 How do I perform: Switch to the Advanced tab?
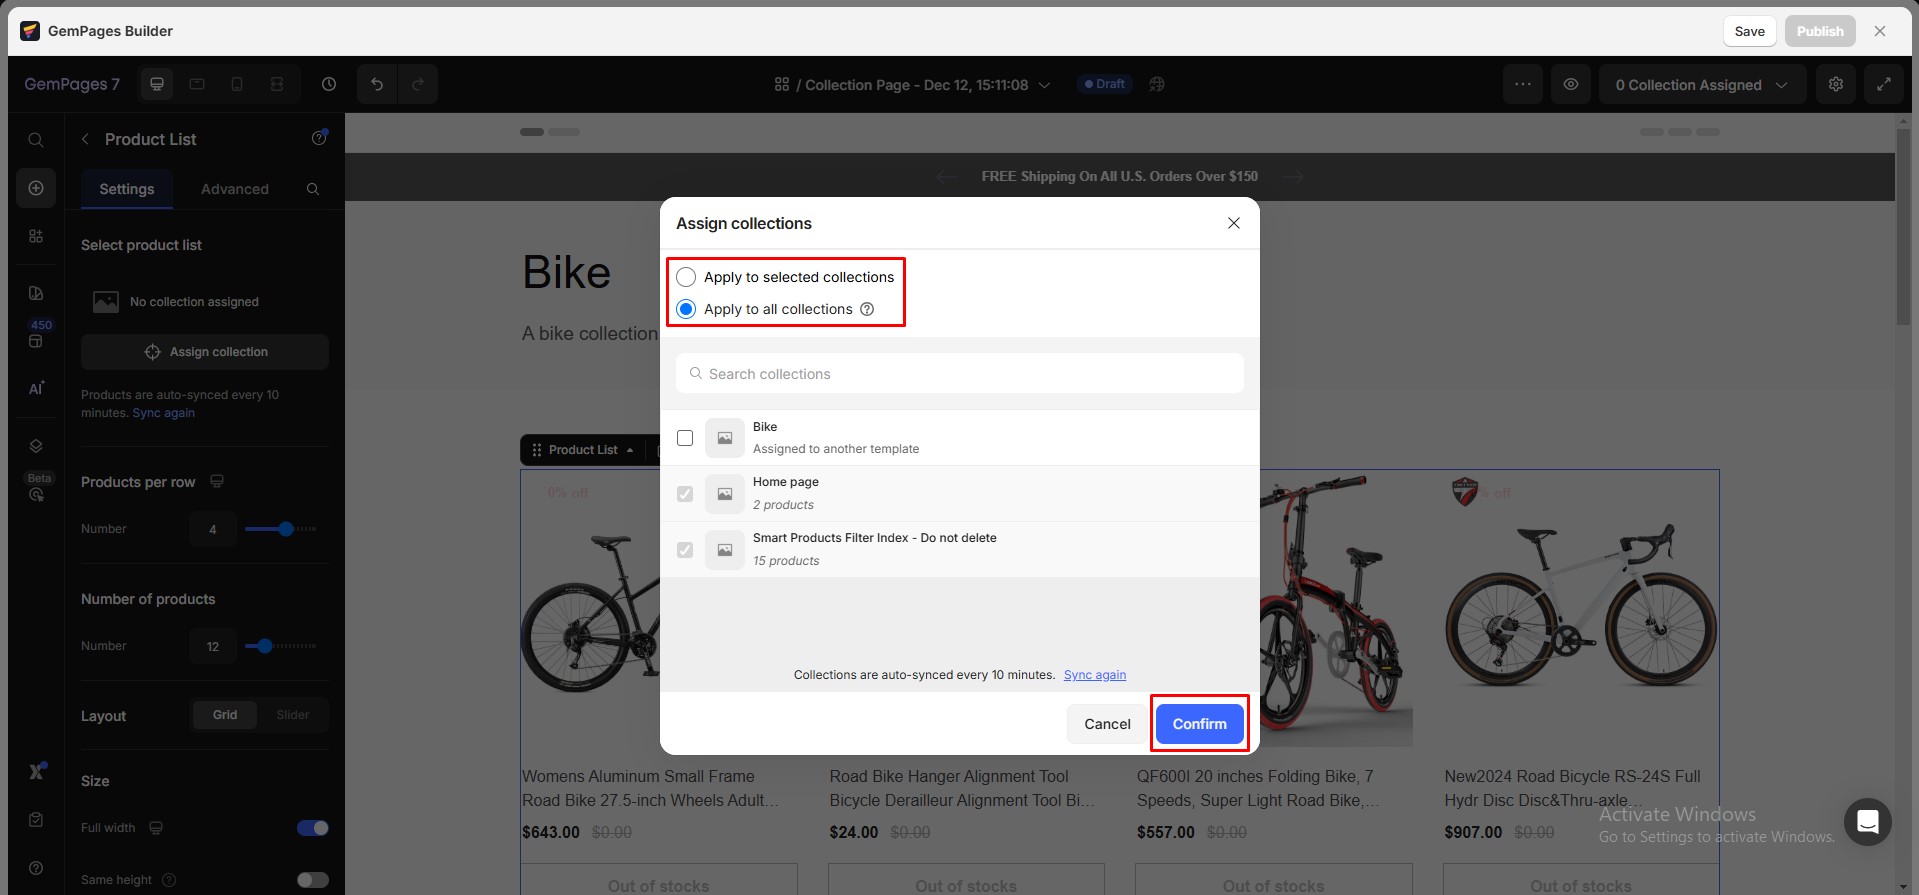pos(235,189)
